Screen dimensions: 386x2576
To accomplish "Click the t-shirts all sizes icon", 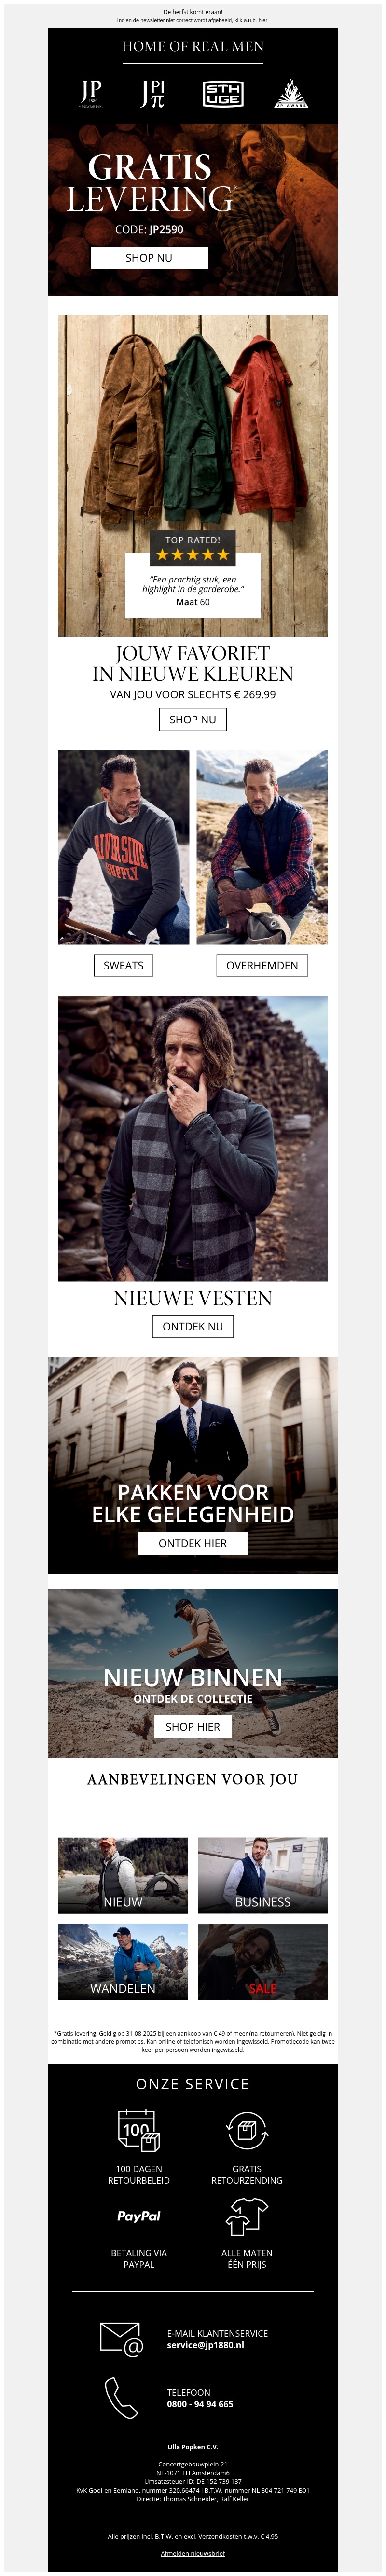I will click(246, 2216).
